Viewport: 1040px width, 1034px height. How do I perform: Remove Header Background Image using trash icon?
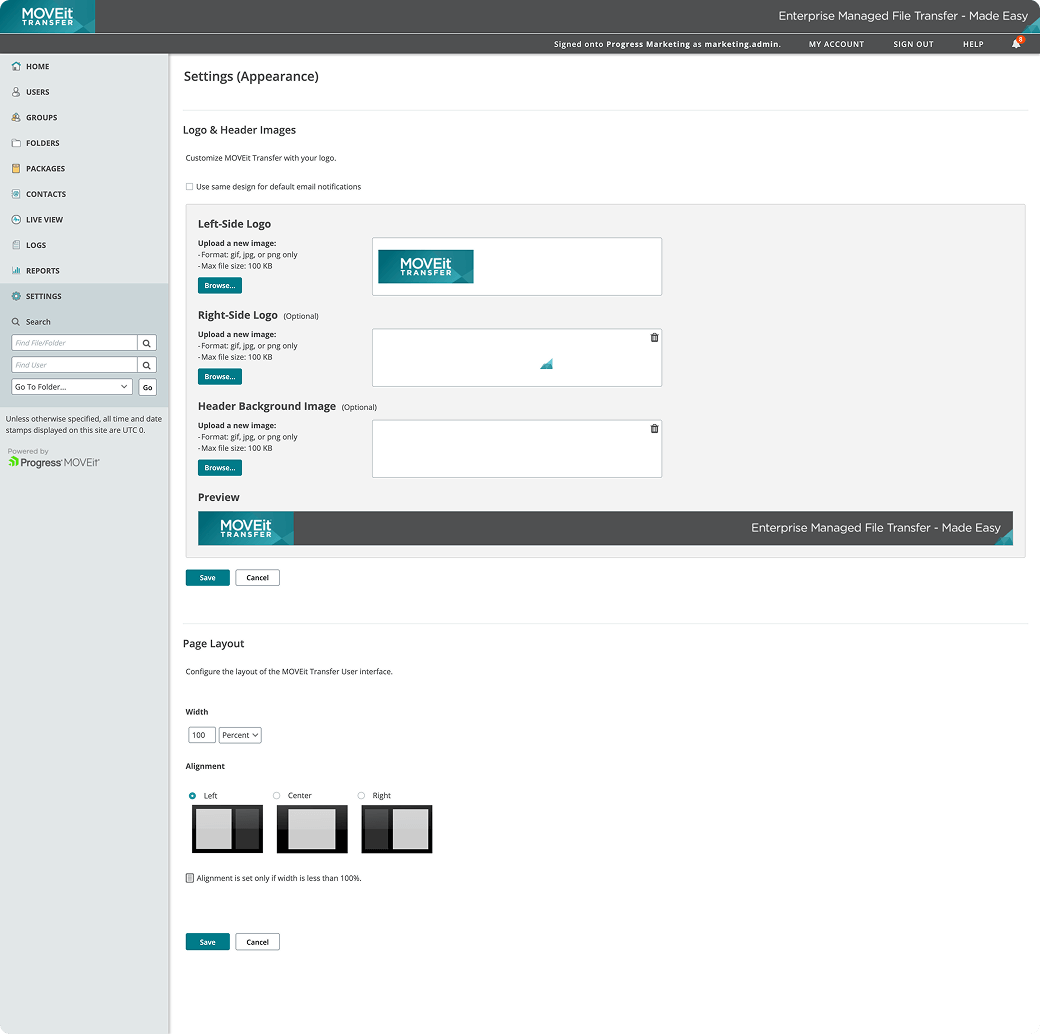(654, 429)
